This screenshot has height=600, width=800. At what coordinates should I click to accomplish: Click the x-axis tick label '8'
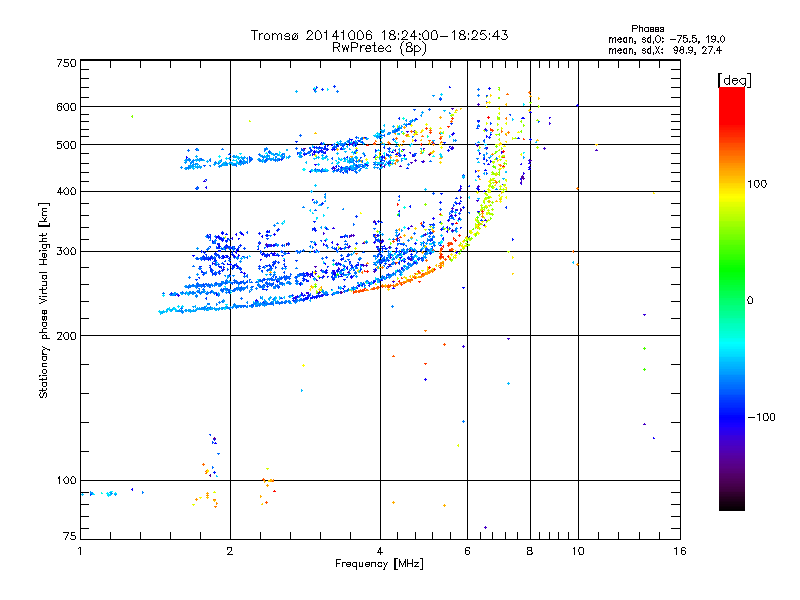(x=530, y=551)
